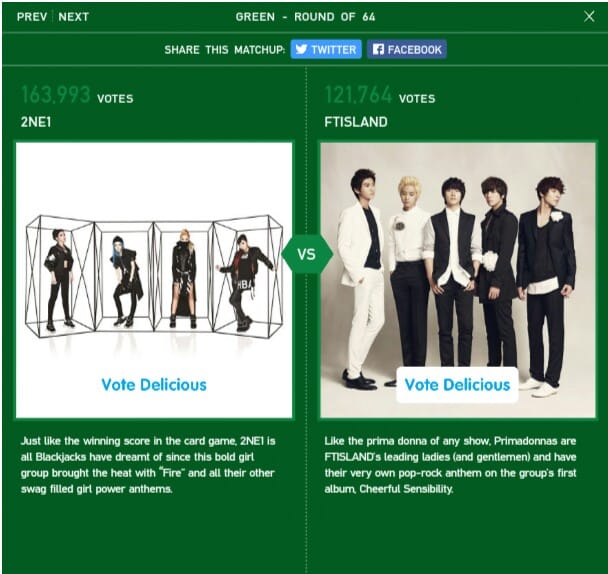Share this matchup on Facebook
608x574 pixels.
407,49
